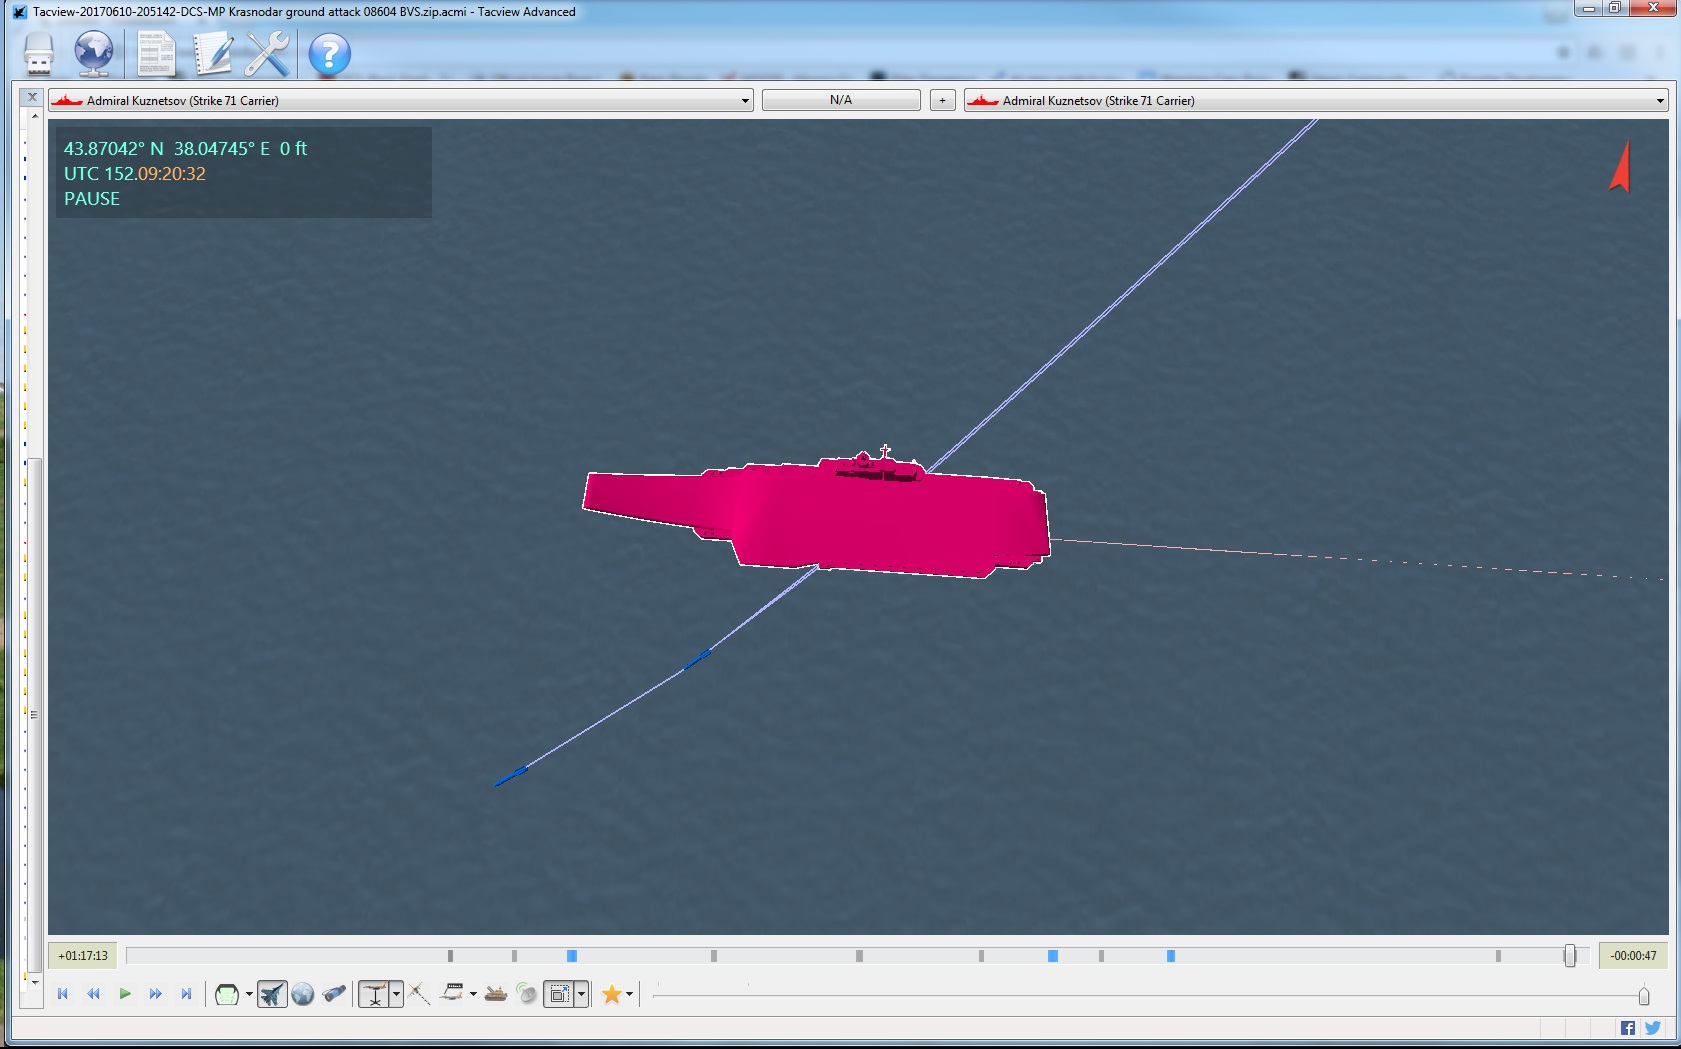Click the UTC 152.09:20:32 time readout

[x=134, y=173]
